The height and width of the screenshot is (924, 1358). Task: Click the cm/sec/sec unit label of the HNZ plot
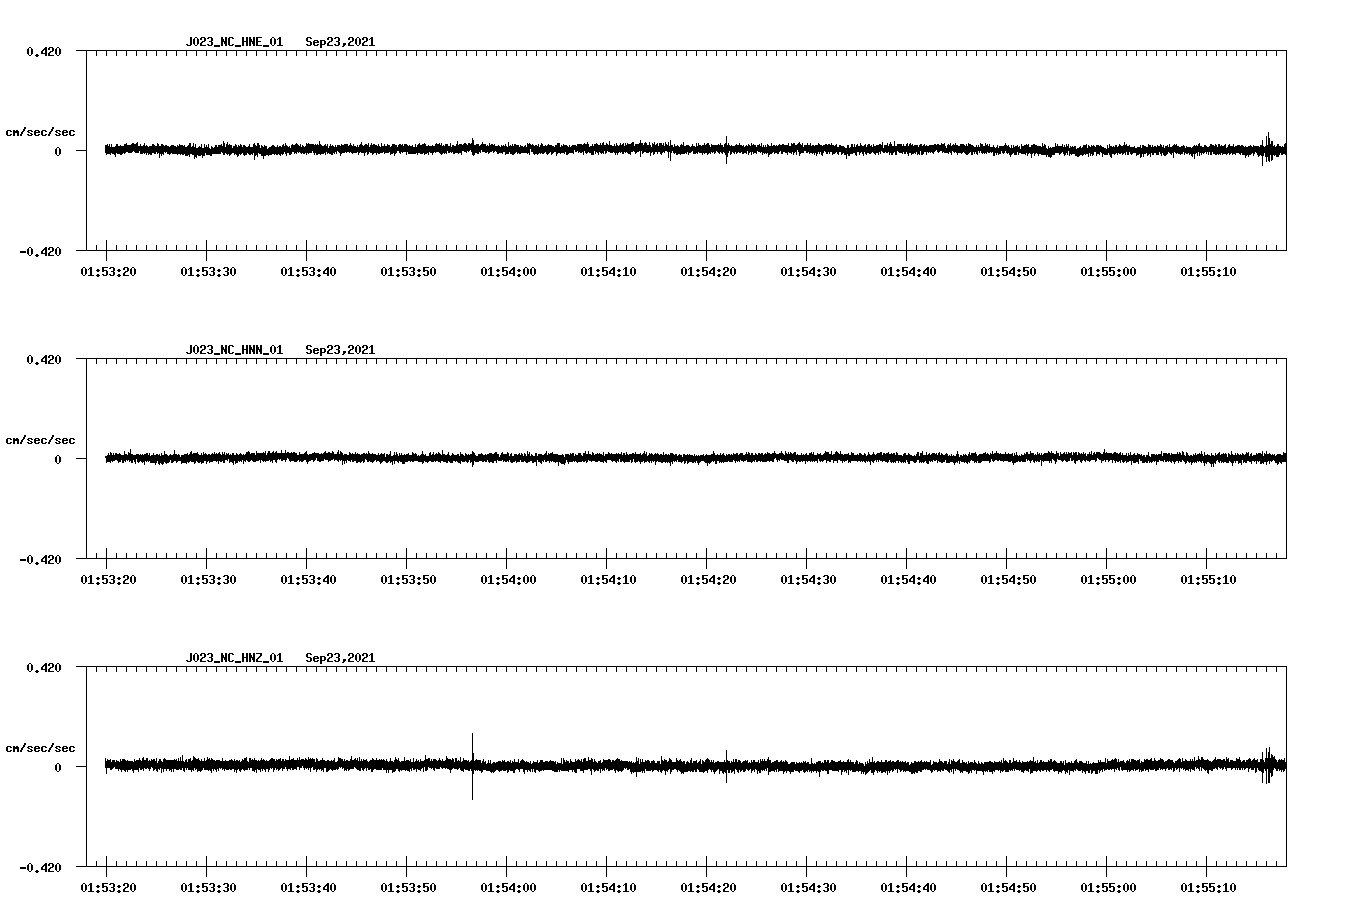click(x=40, y=748)
